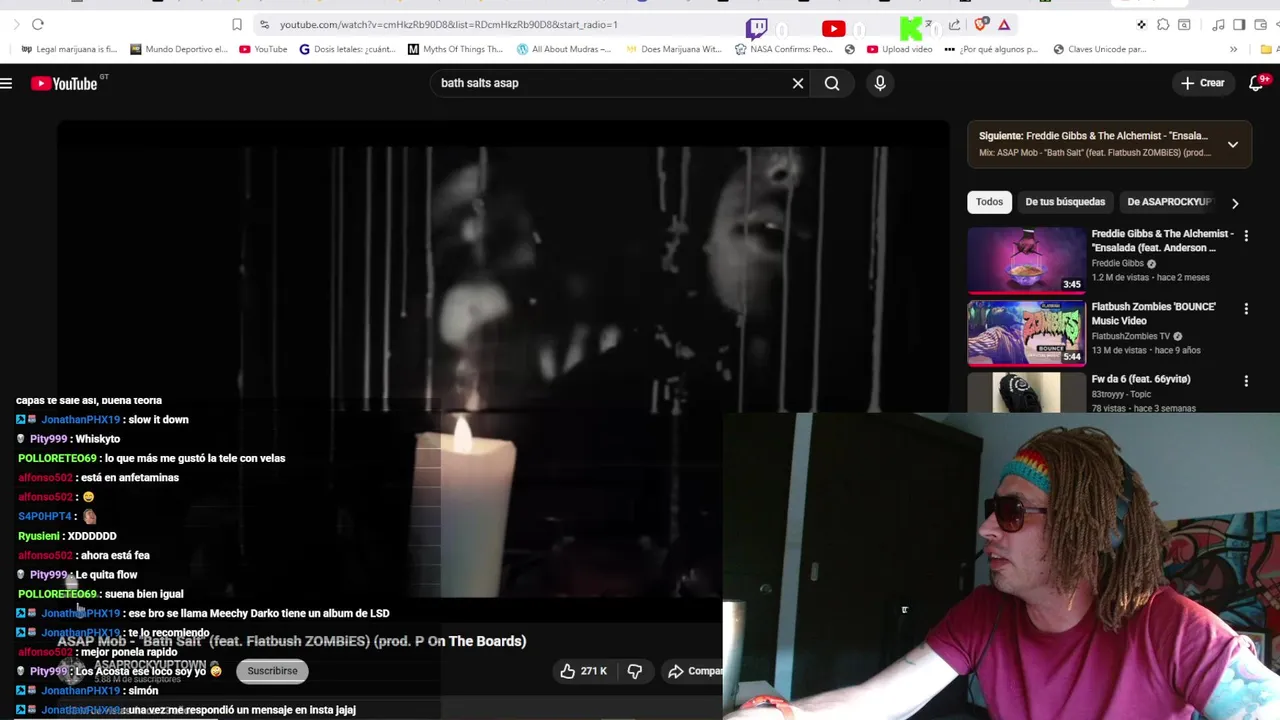Viewport: 1280px width, 720px height.
Task: Open Does Marijuana bookmark
Action: pos(673,49)
